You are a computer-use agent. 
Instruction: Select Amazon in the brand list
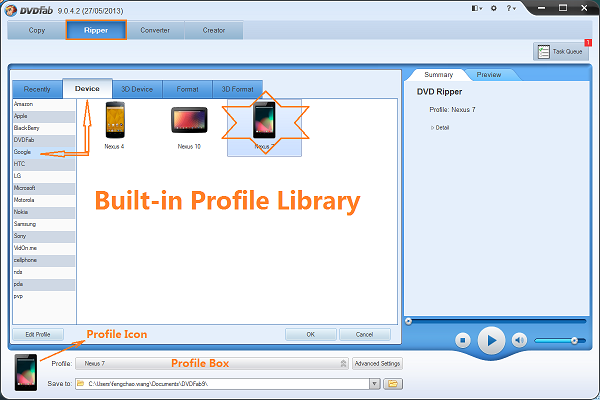(x=44, y=104)
